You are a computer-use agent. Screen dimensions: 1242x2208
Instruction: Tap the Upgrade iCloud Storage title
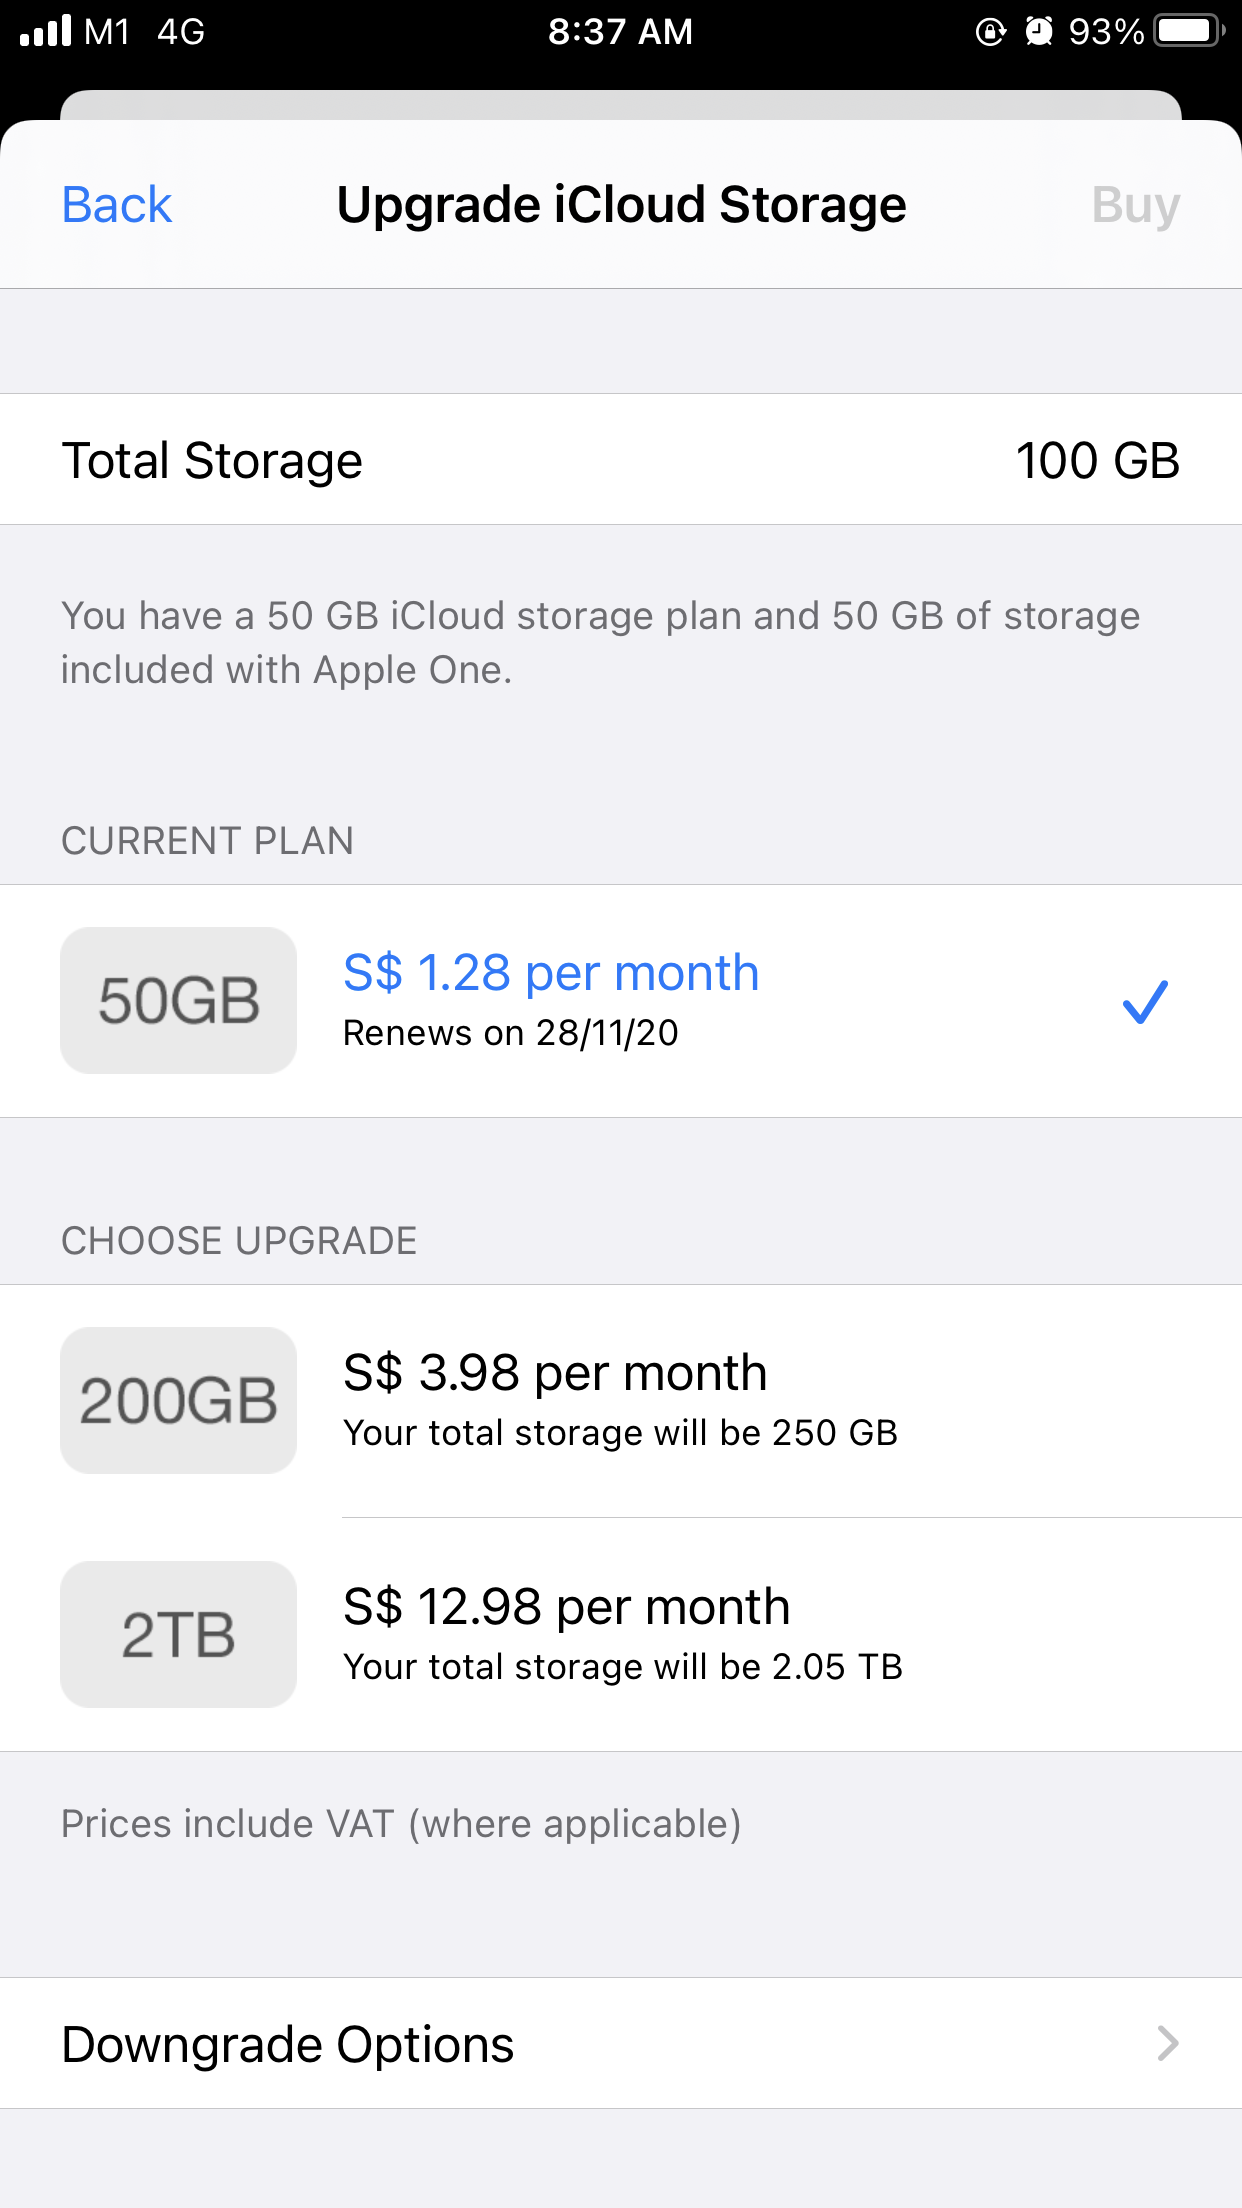621,205
